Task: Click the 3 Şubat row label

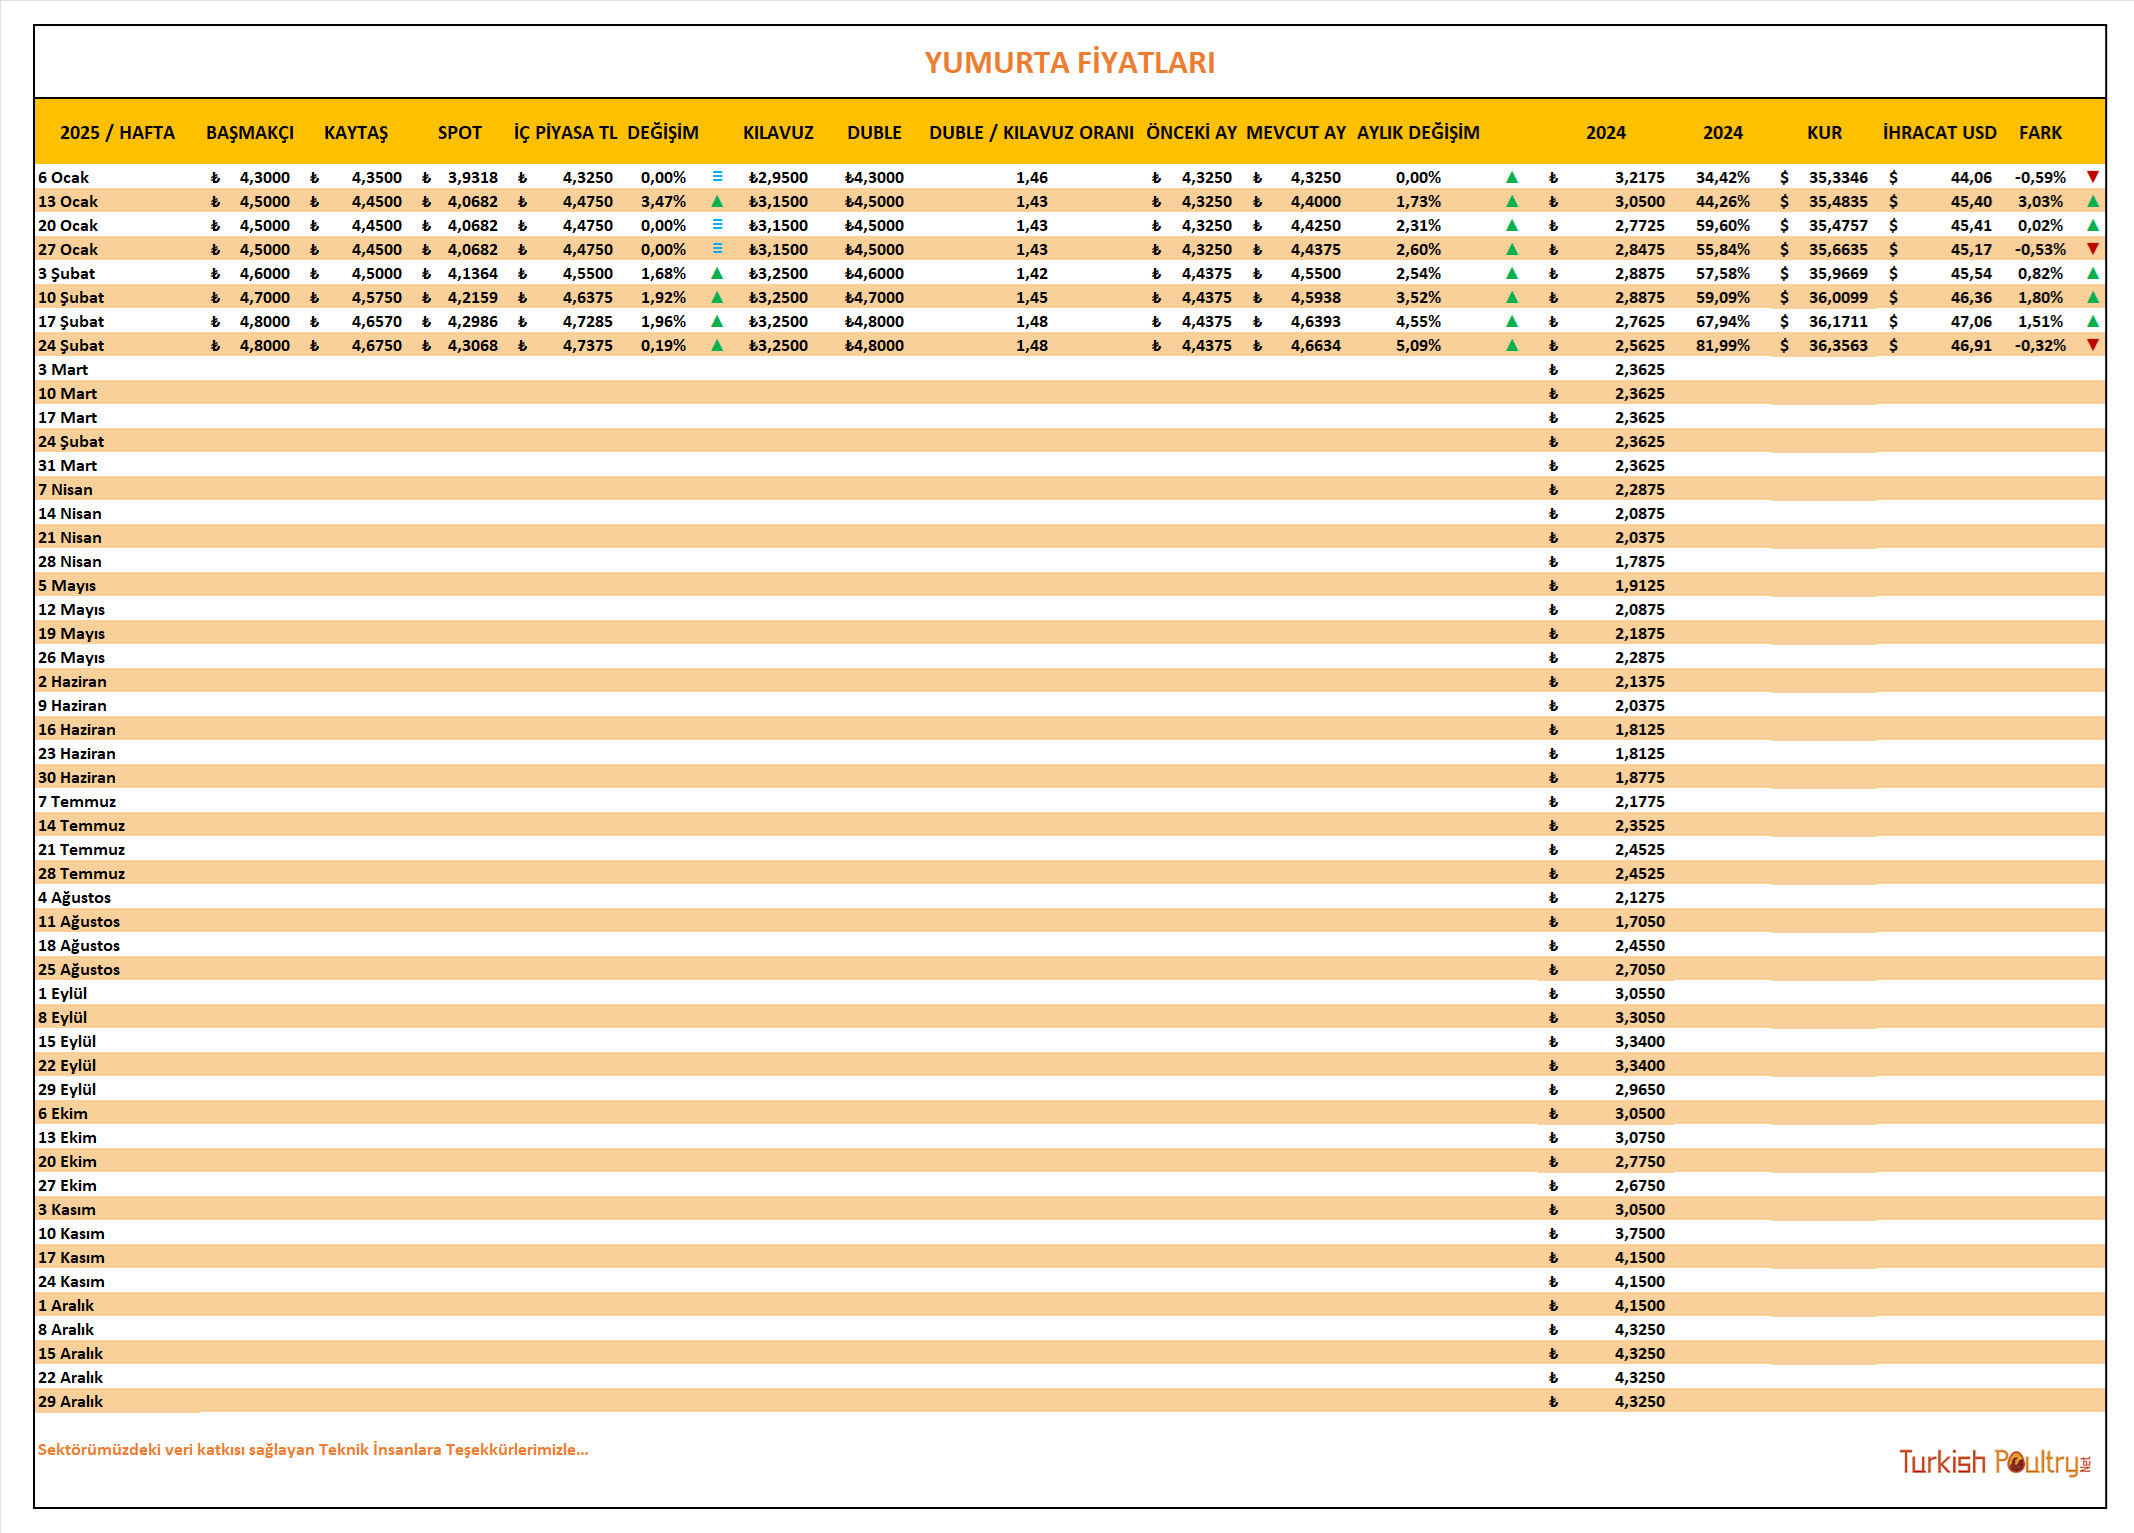Action: (67, 273)
